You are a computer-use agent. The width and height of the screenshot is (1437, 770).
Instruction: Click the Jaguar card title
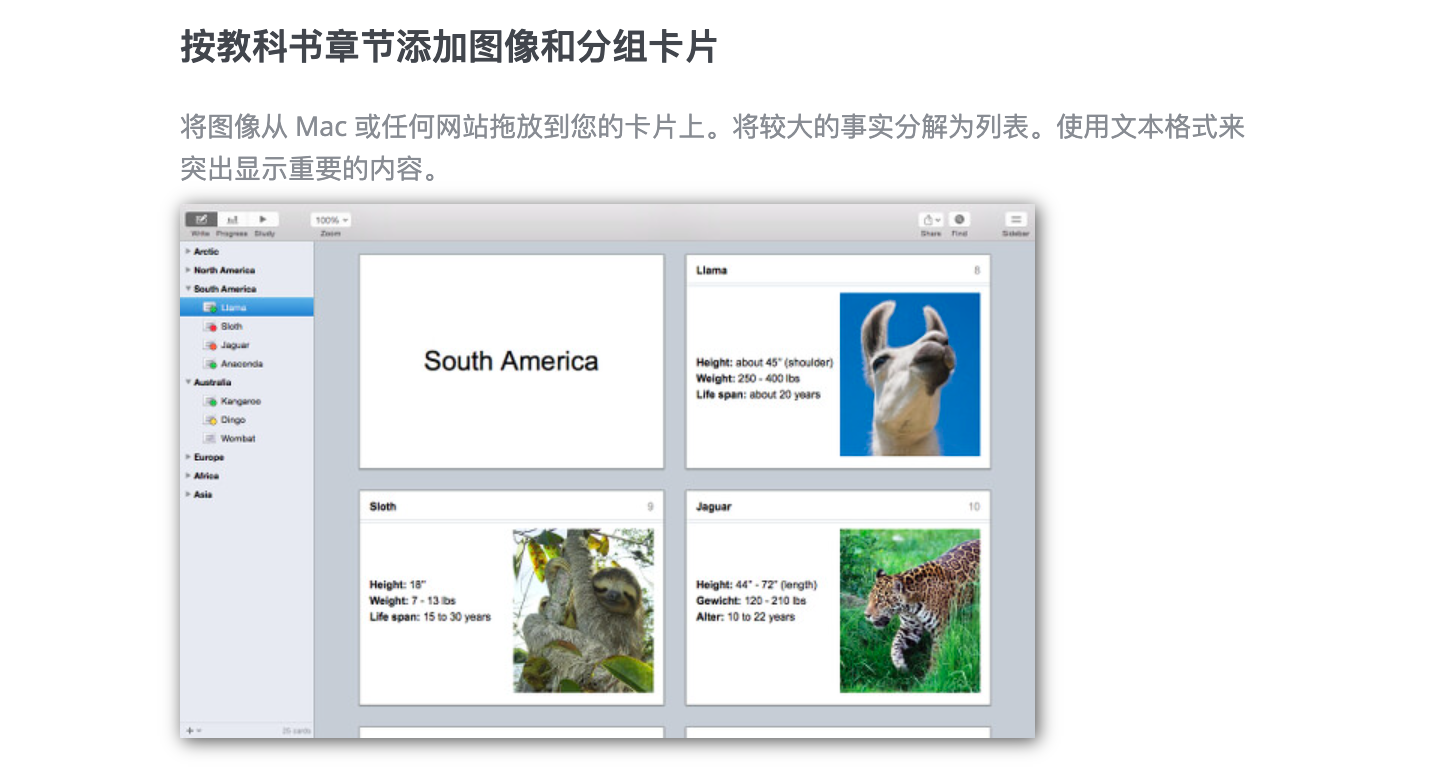[714, 507]
